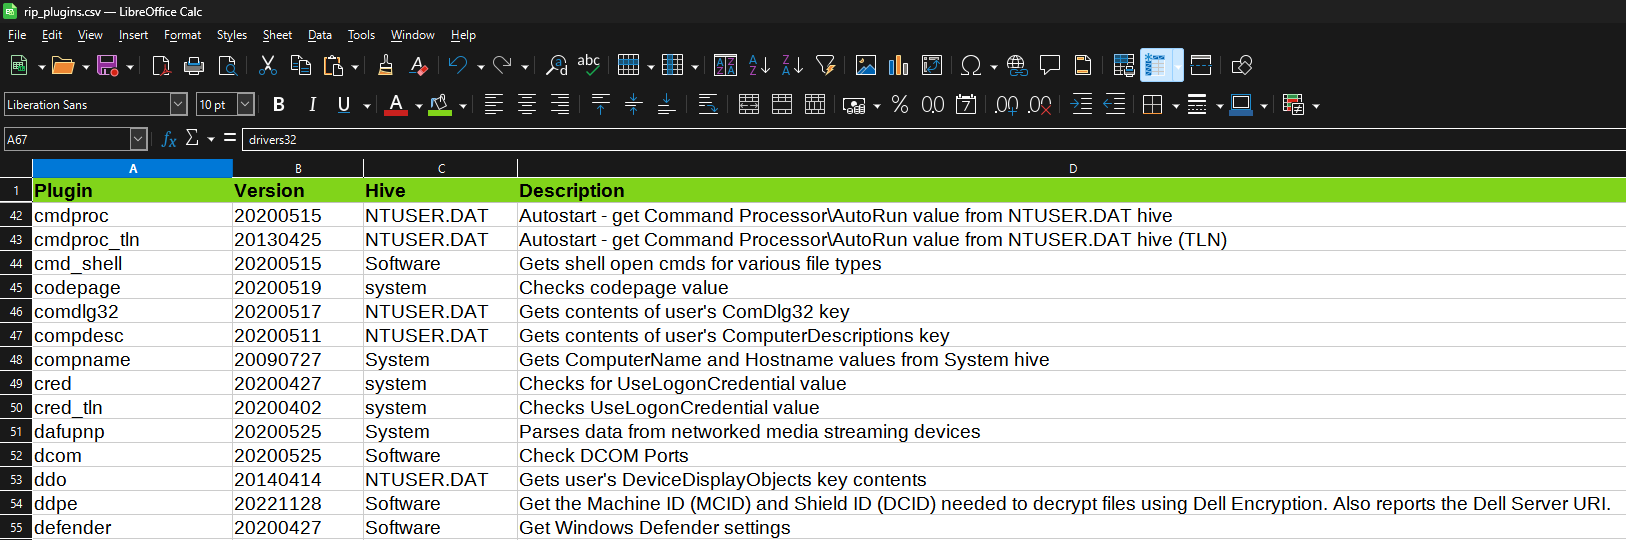Click the Sort Ascending icon
Screen dimensions: 1626x540
coord(759,66)
